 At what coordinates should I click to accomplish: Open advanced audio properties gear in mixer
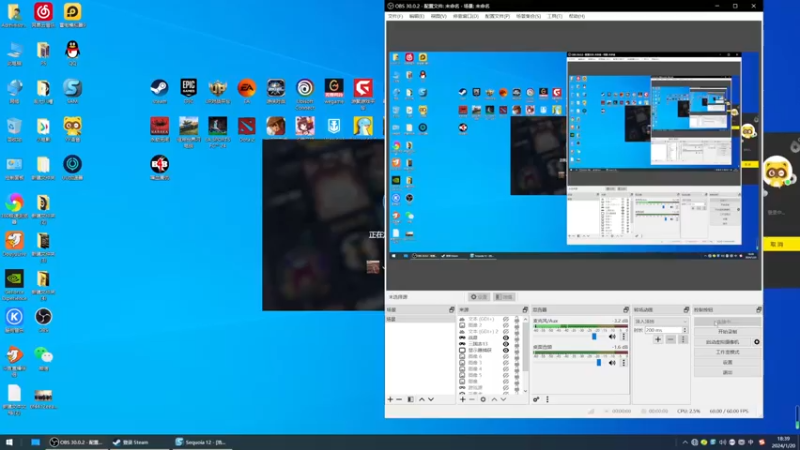point(537,399)
